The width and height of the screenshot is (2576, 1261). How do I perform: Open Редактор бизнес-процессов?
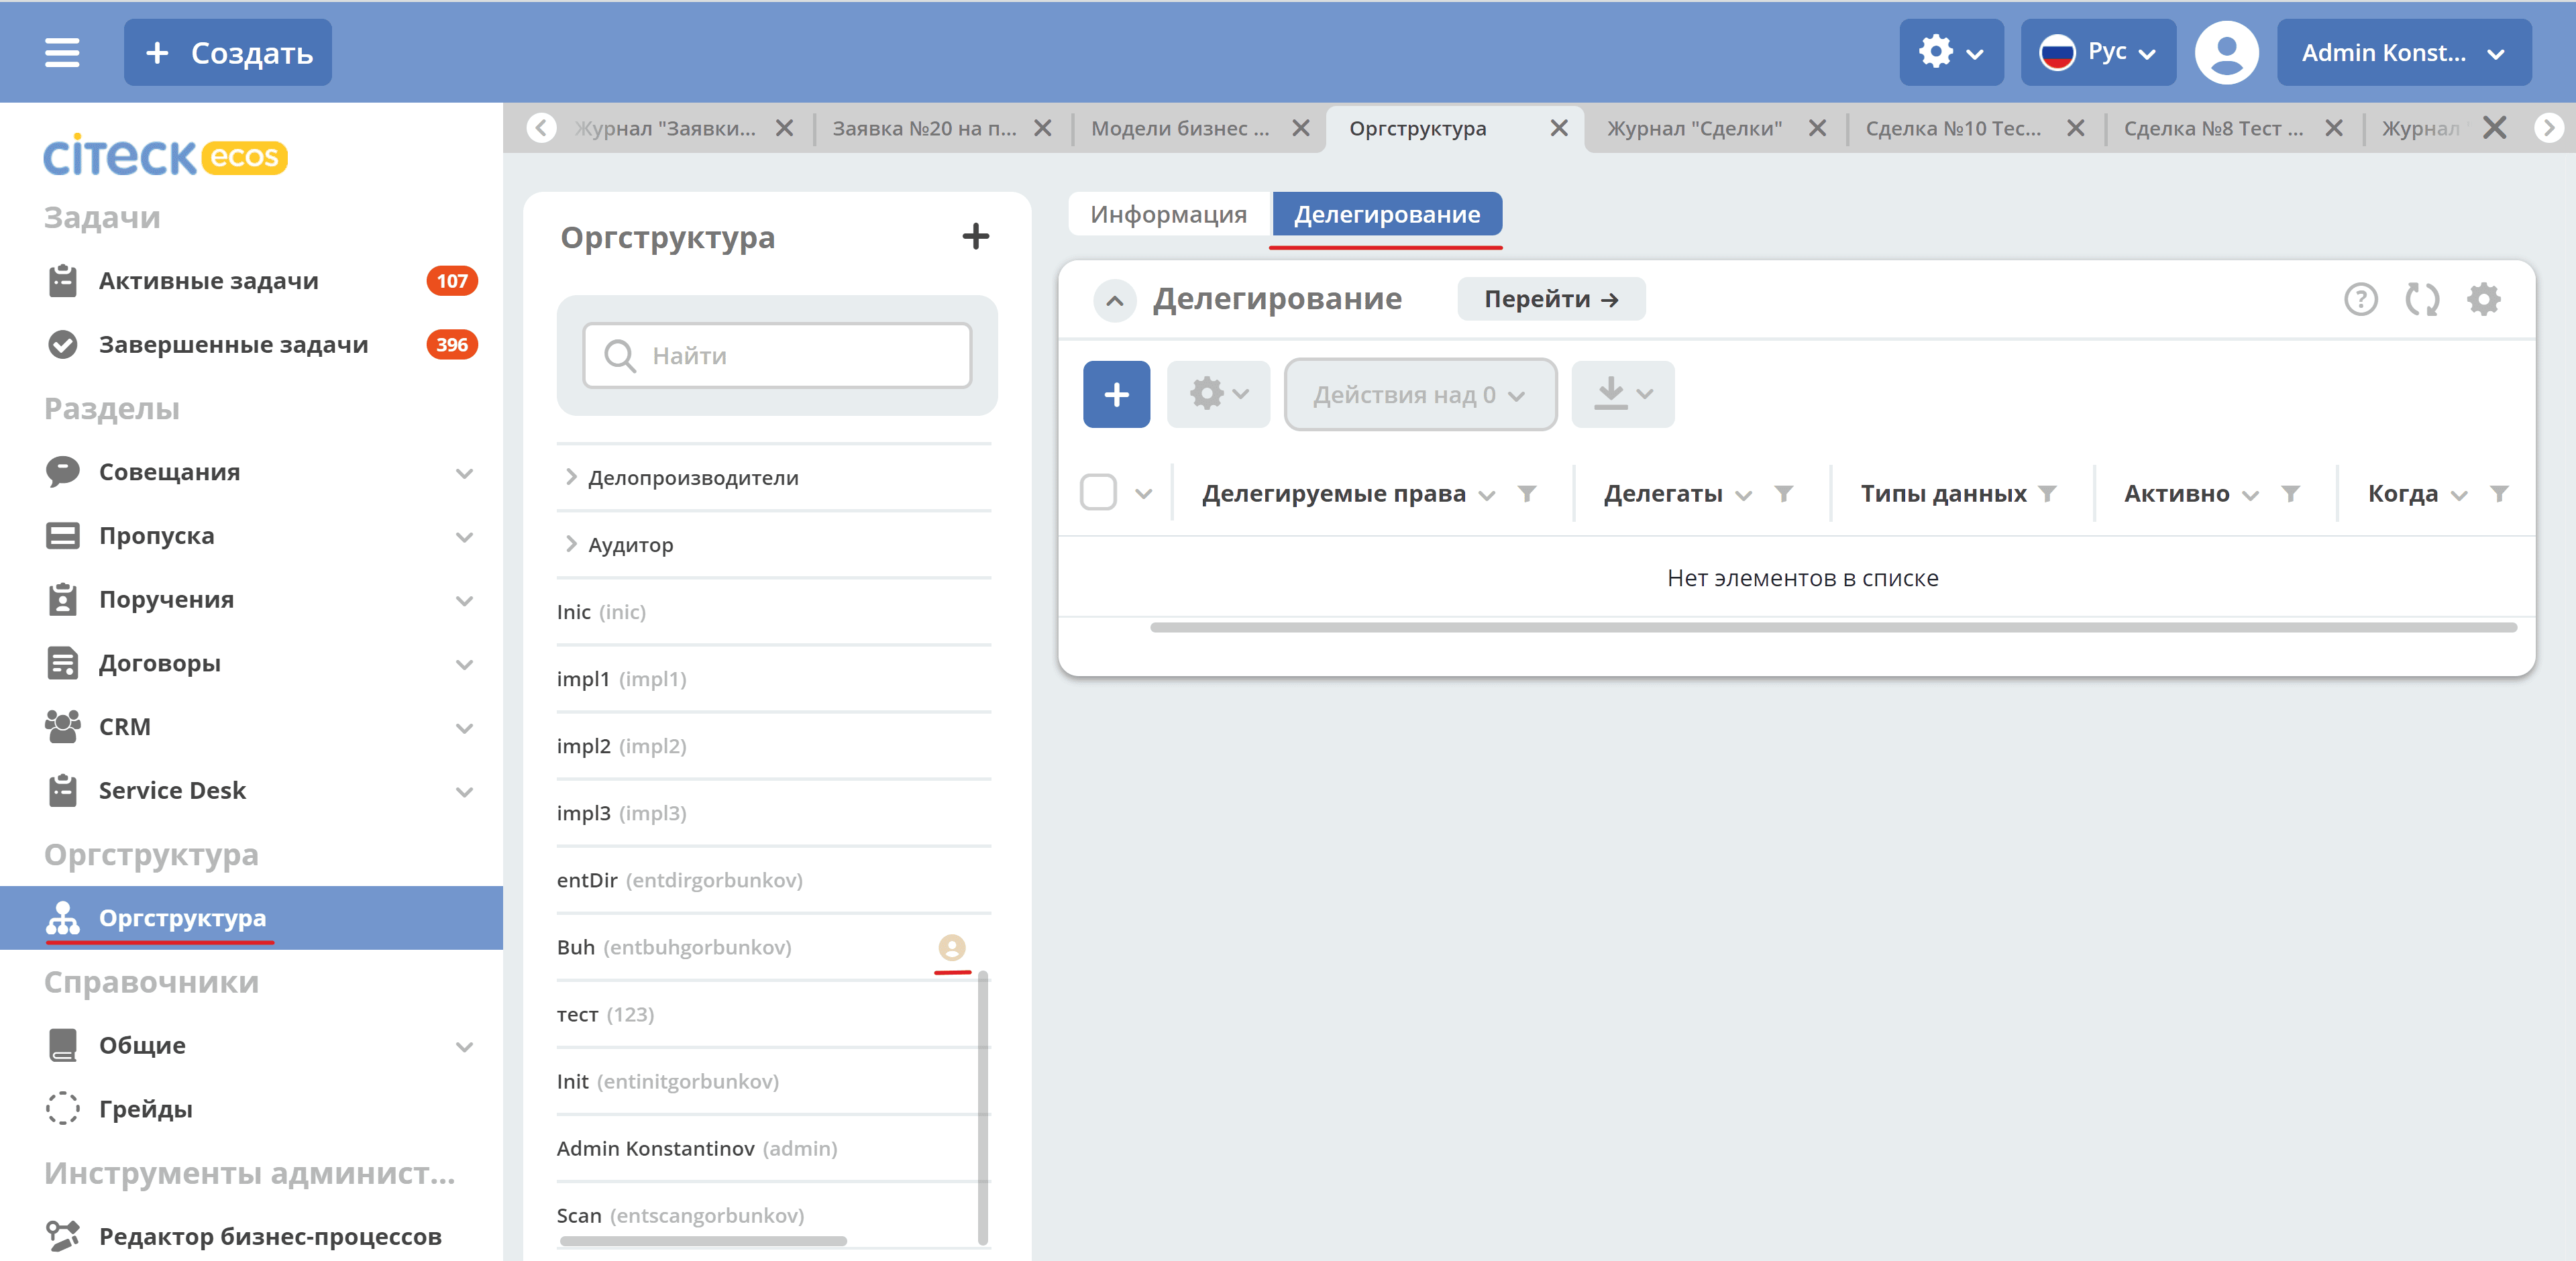pos(270,1236)
